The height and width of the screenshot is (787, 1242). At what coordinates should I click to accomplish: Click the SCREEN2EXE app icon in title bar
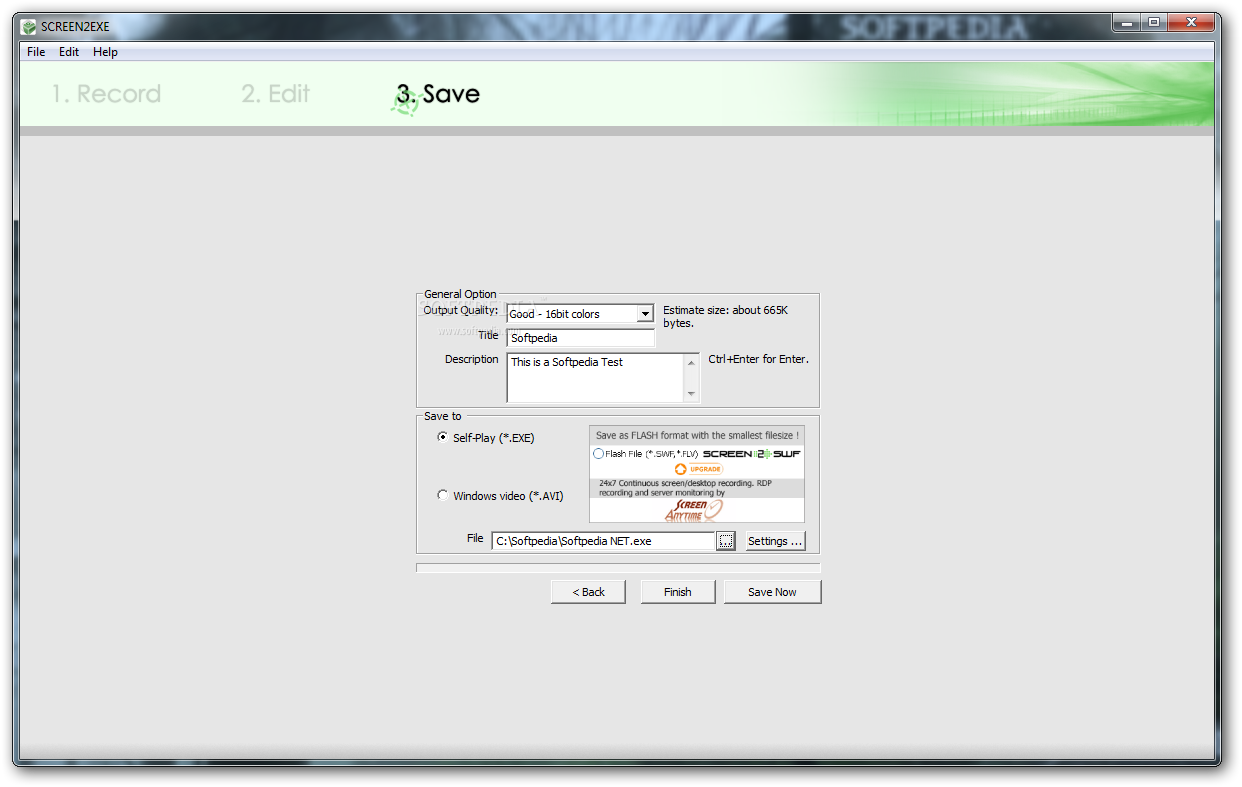click(x=30, y=26)
